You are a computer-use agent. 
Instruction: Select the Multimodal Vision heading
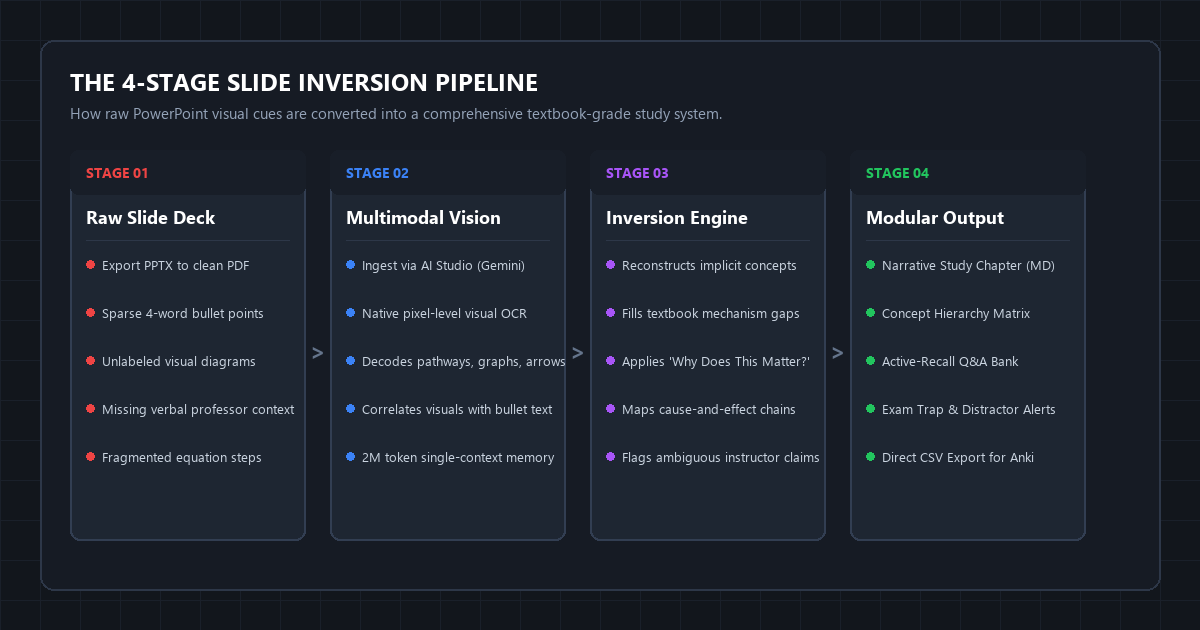[x=423, y=218]
